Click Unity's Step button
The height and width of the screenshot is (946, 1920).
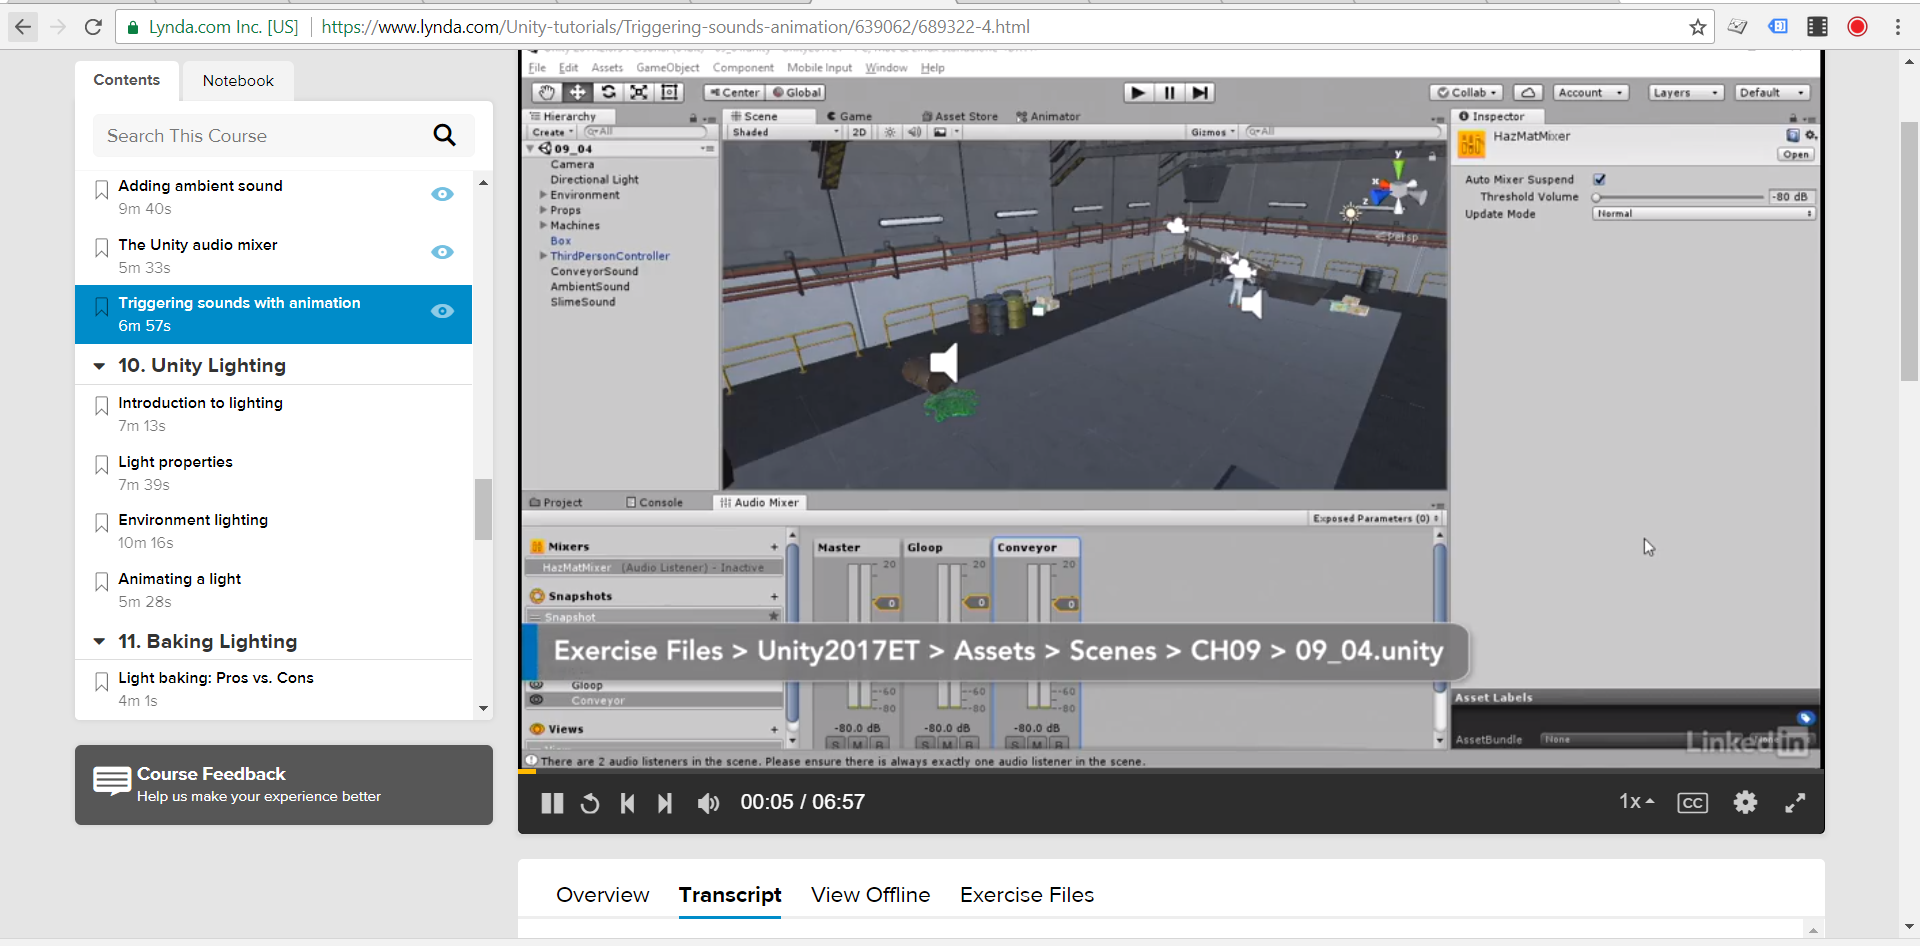[1200, 92]
